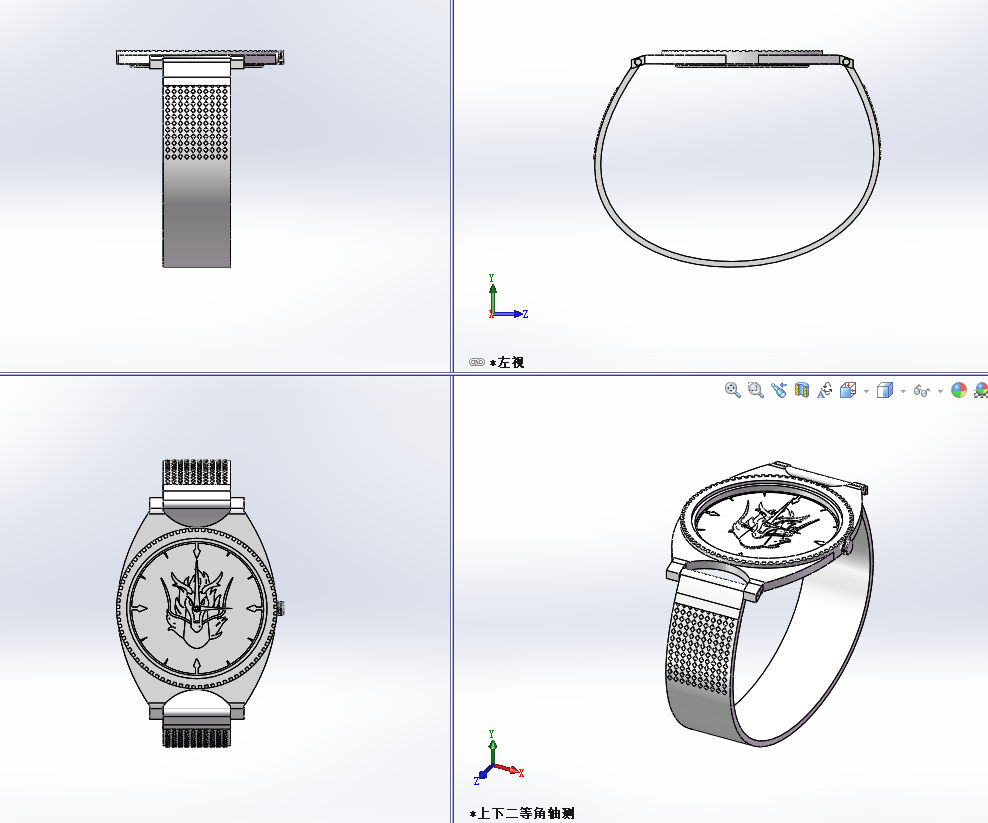
Task: Click the View Orientation cube icon
Action: click(848, 390)
